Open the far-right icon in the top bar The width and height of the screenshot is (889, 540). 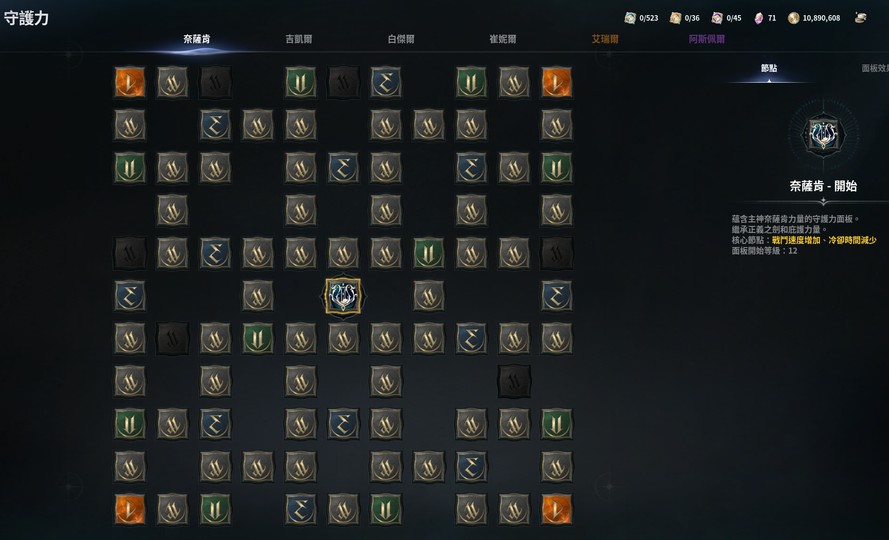click(861, 18)
